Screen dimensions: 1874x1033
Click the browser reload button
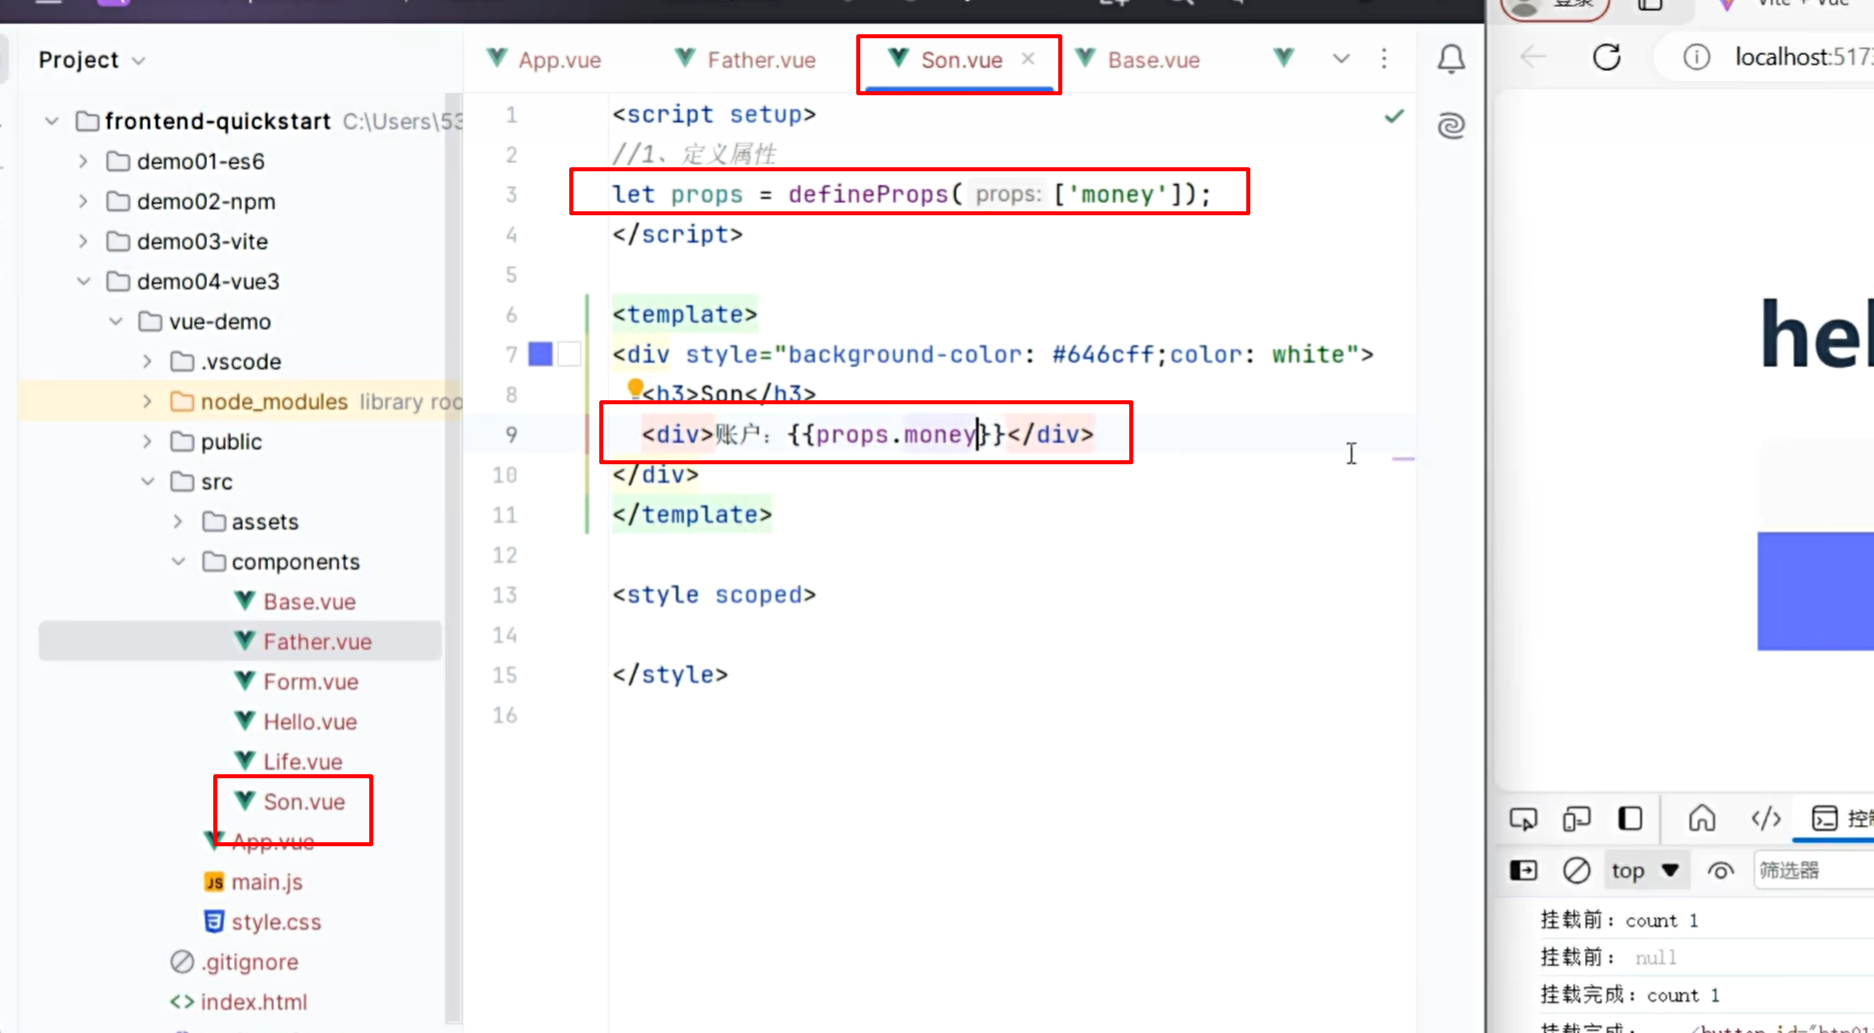(x=1607, y=57)
